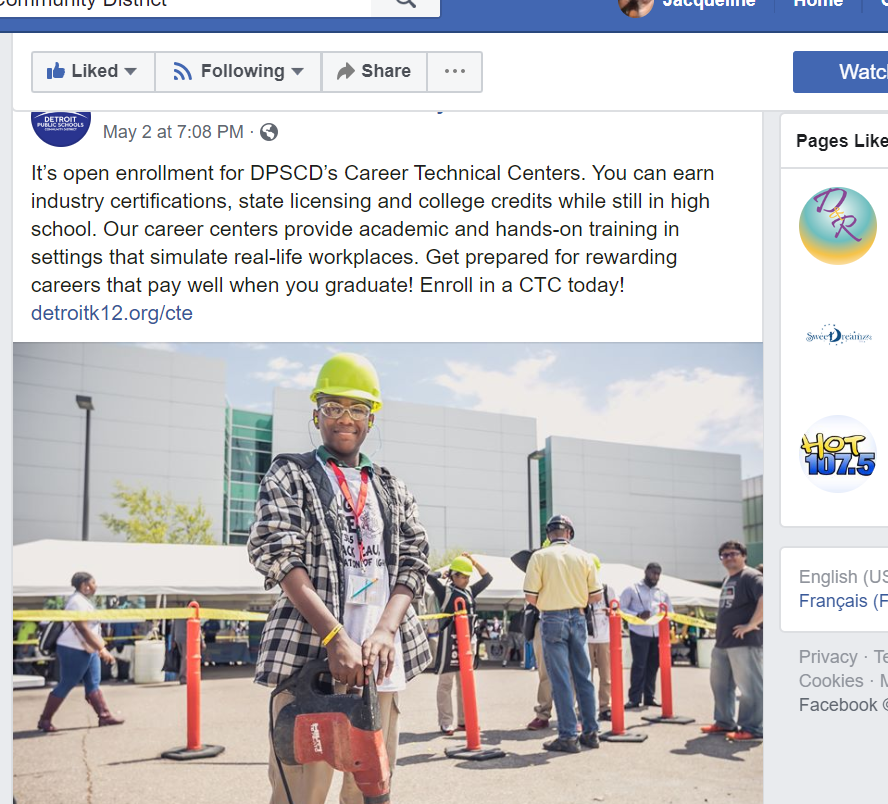Open the detroitk12.org/cte link
This screenshot has width=888, height=804.
point(112,313)
